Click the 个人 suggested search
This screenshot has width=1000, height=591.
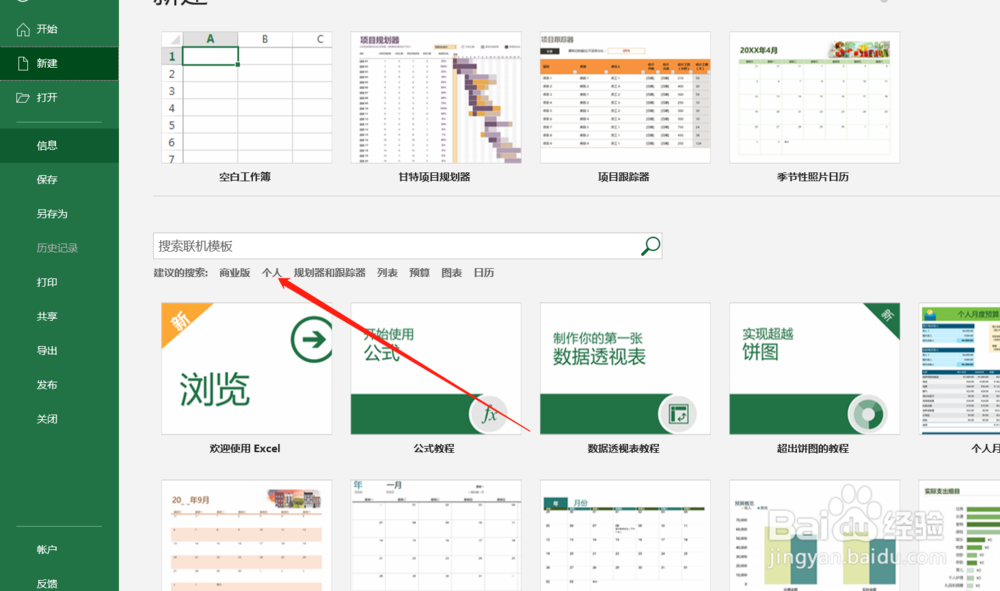[x=271, y=273]
